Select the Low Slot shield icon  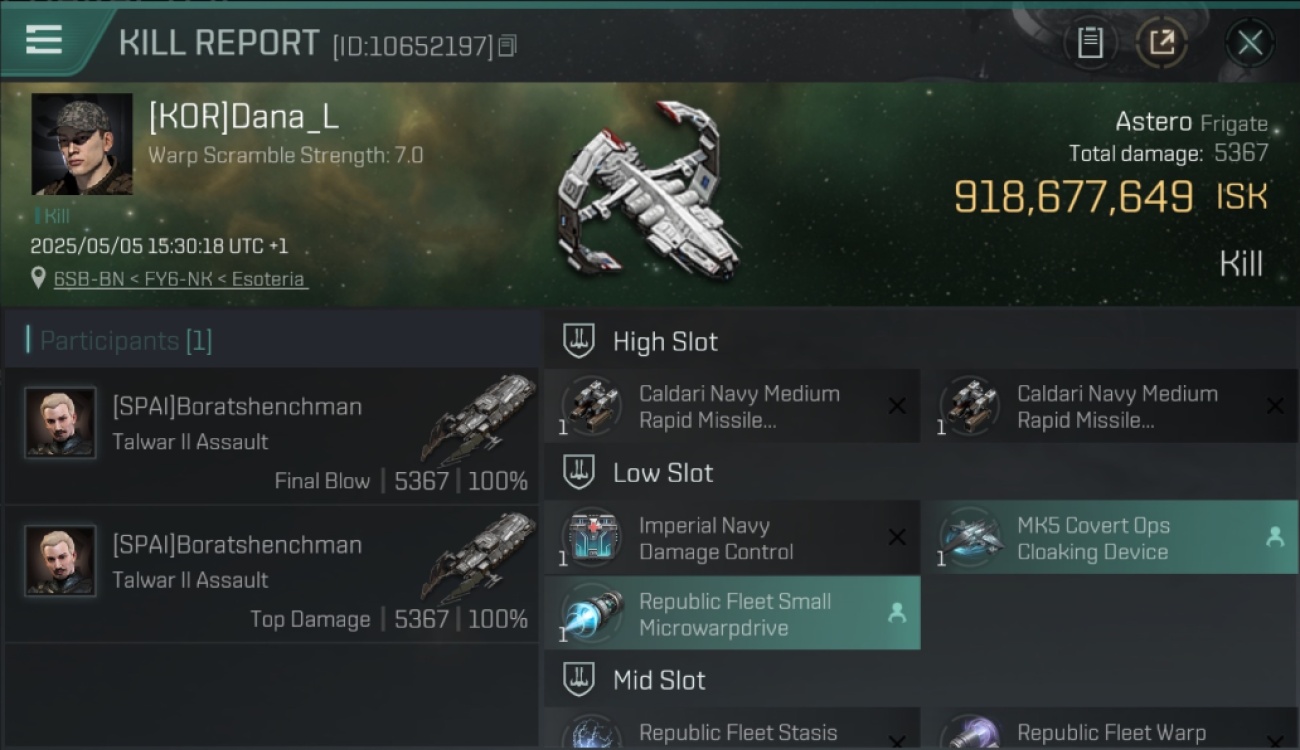[579, 472]
